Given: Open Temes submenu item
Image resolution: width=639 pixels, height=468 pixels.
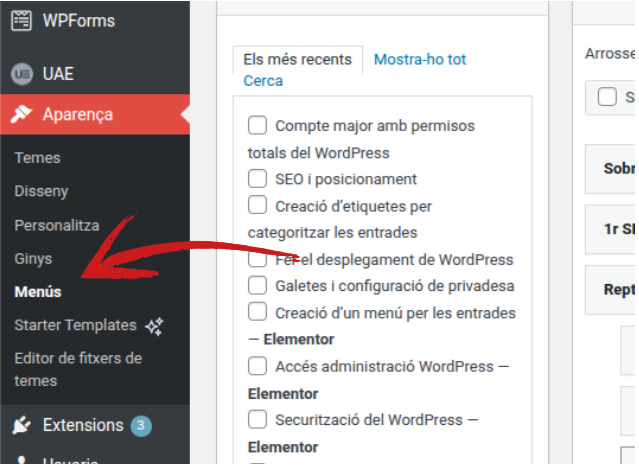Looking at the screenshot, I should (37, 158).
